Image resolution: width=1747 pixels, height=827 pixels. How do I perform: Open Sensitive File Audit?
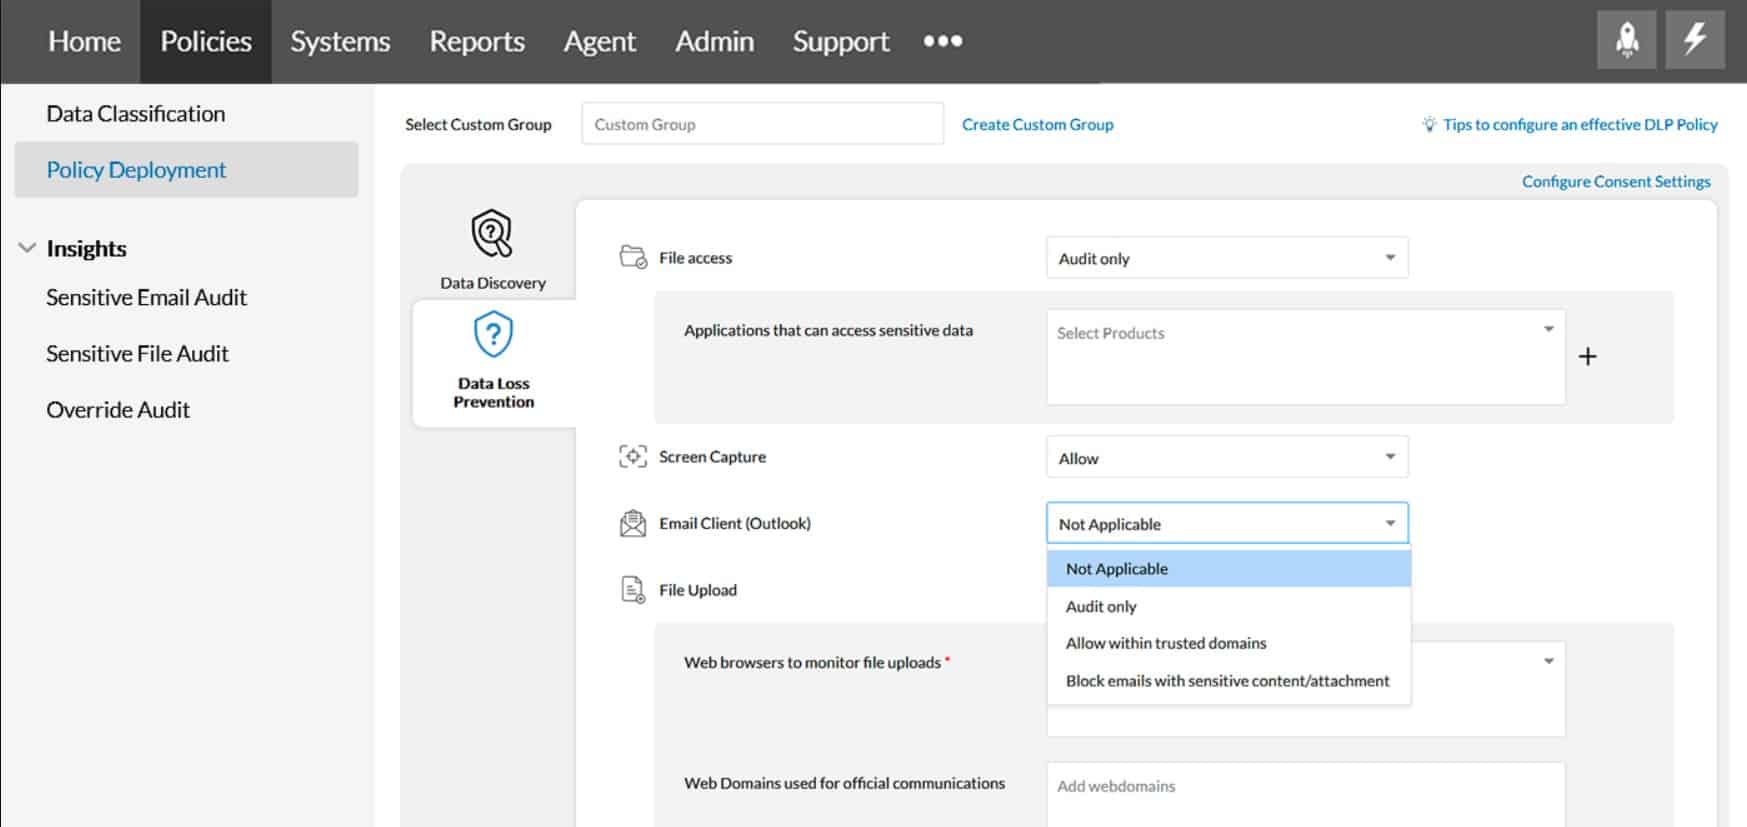coord(137,353)
